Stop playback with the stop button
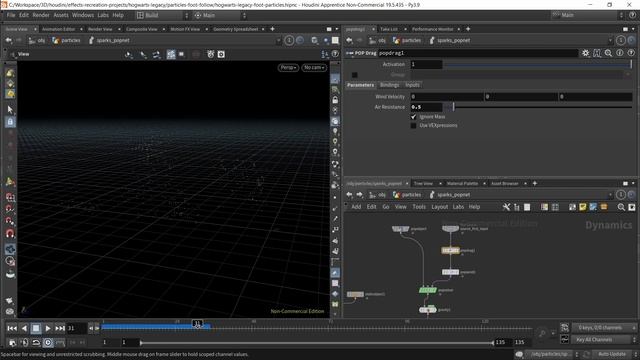The width and height of the screenshot is (640, 360). click(x=36, y=328)
